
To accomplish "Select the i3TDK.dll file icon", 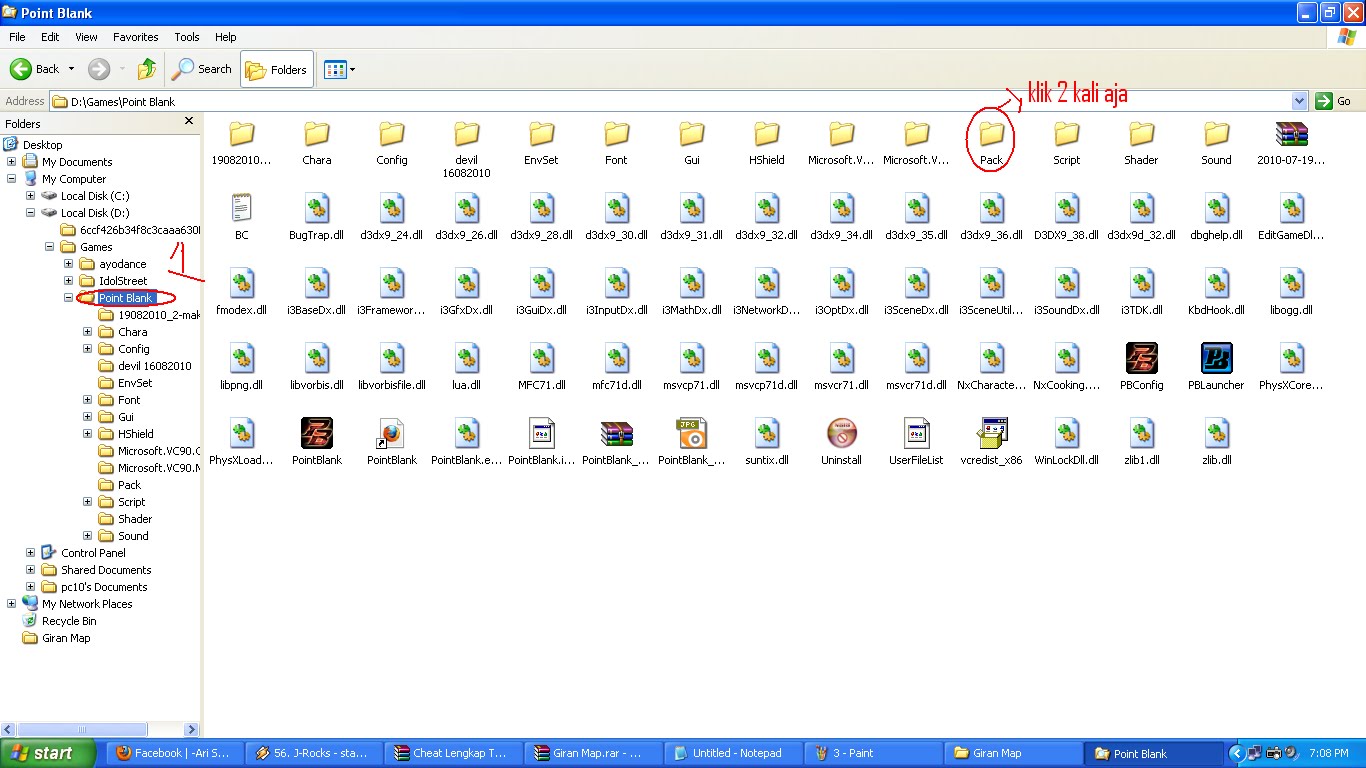I will tap(1141, 283).
